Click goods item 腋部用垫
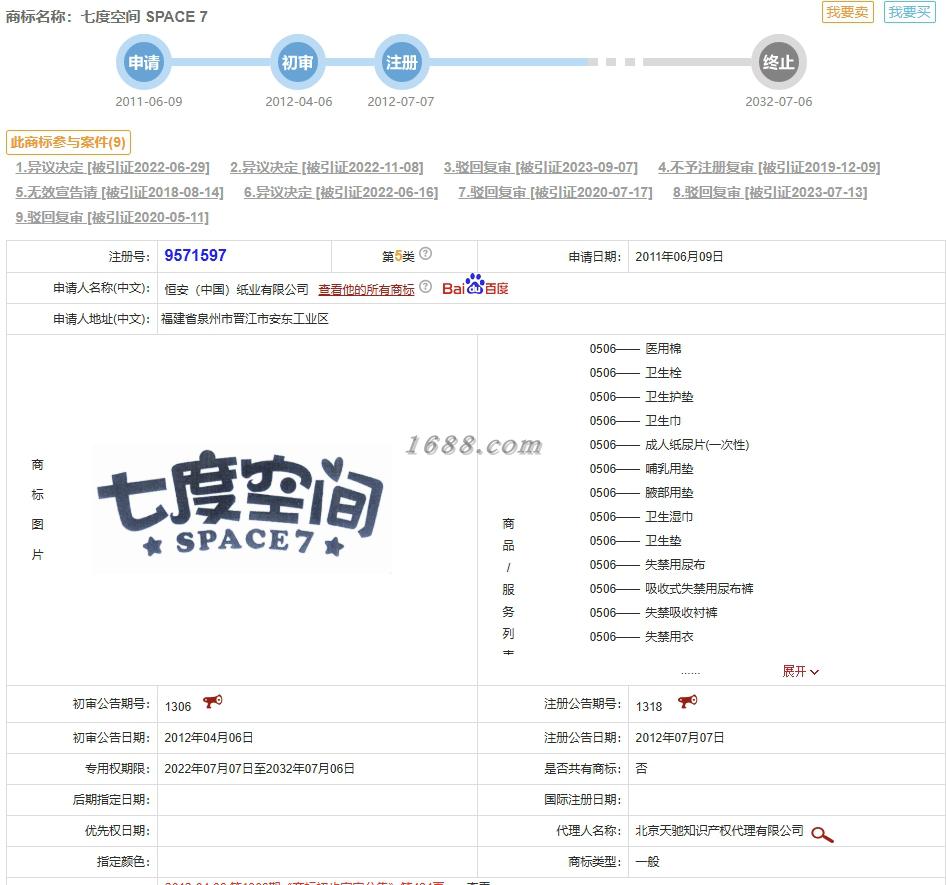Image resolution: width=946 pixels, height=885 pixels. pos(669,493)
